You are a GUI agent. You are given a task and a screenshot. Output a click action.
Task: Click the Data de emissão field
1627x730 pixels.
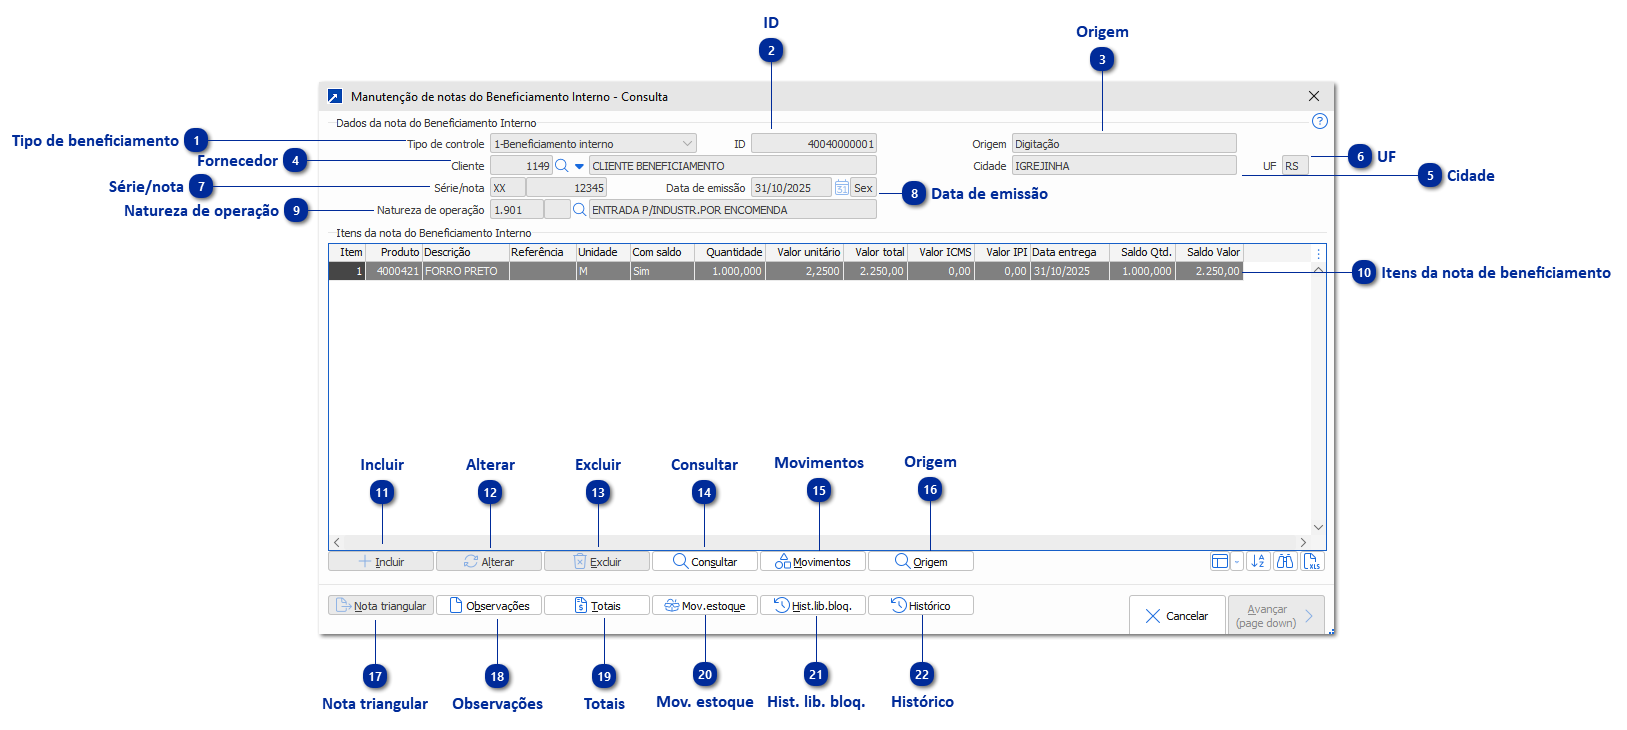point(791,188)
